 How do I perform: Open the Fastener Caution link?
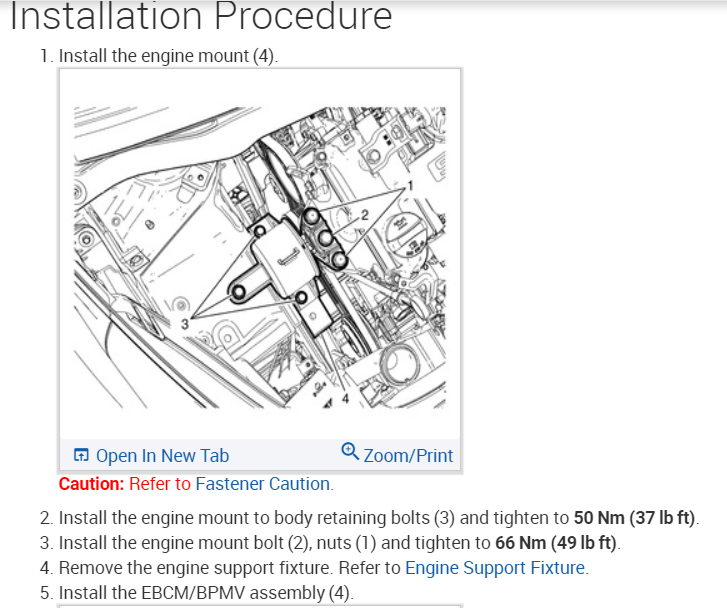coord(263,484)
